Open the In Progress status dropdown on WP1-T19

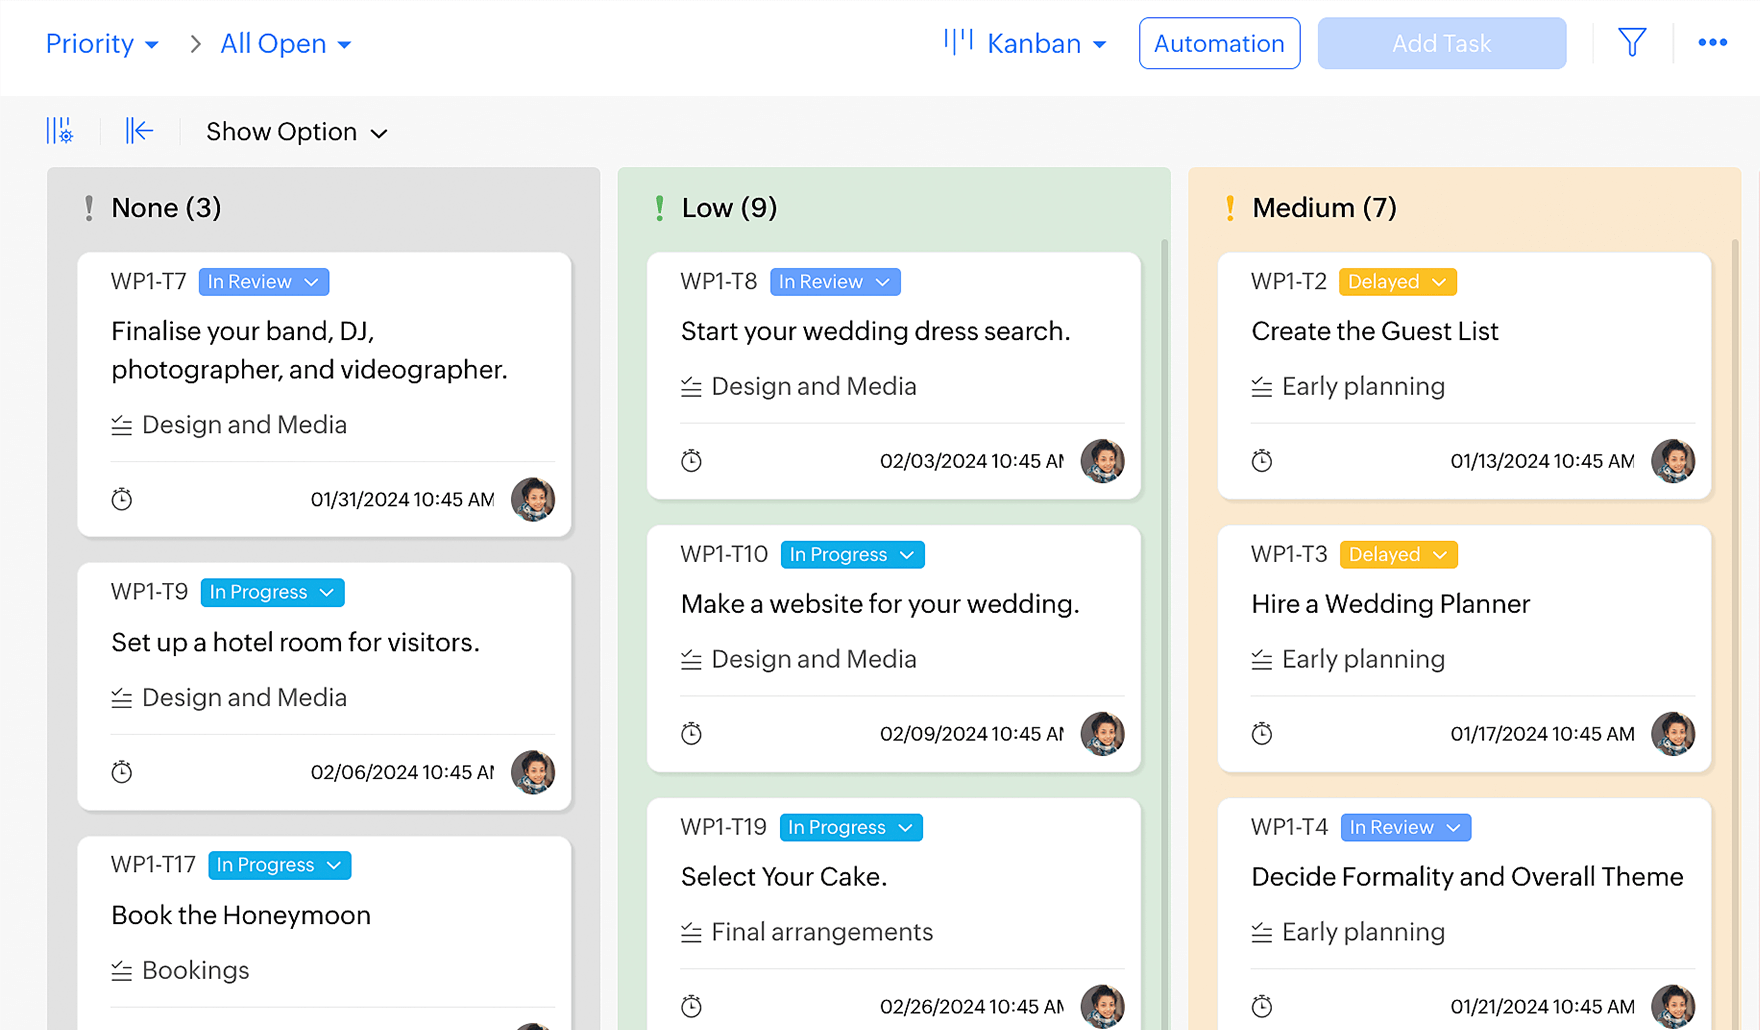tap(850, 828)
